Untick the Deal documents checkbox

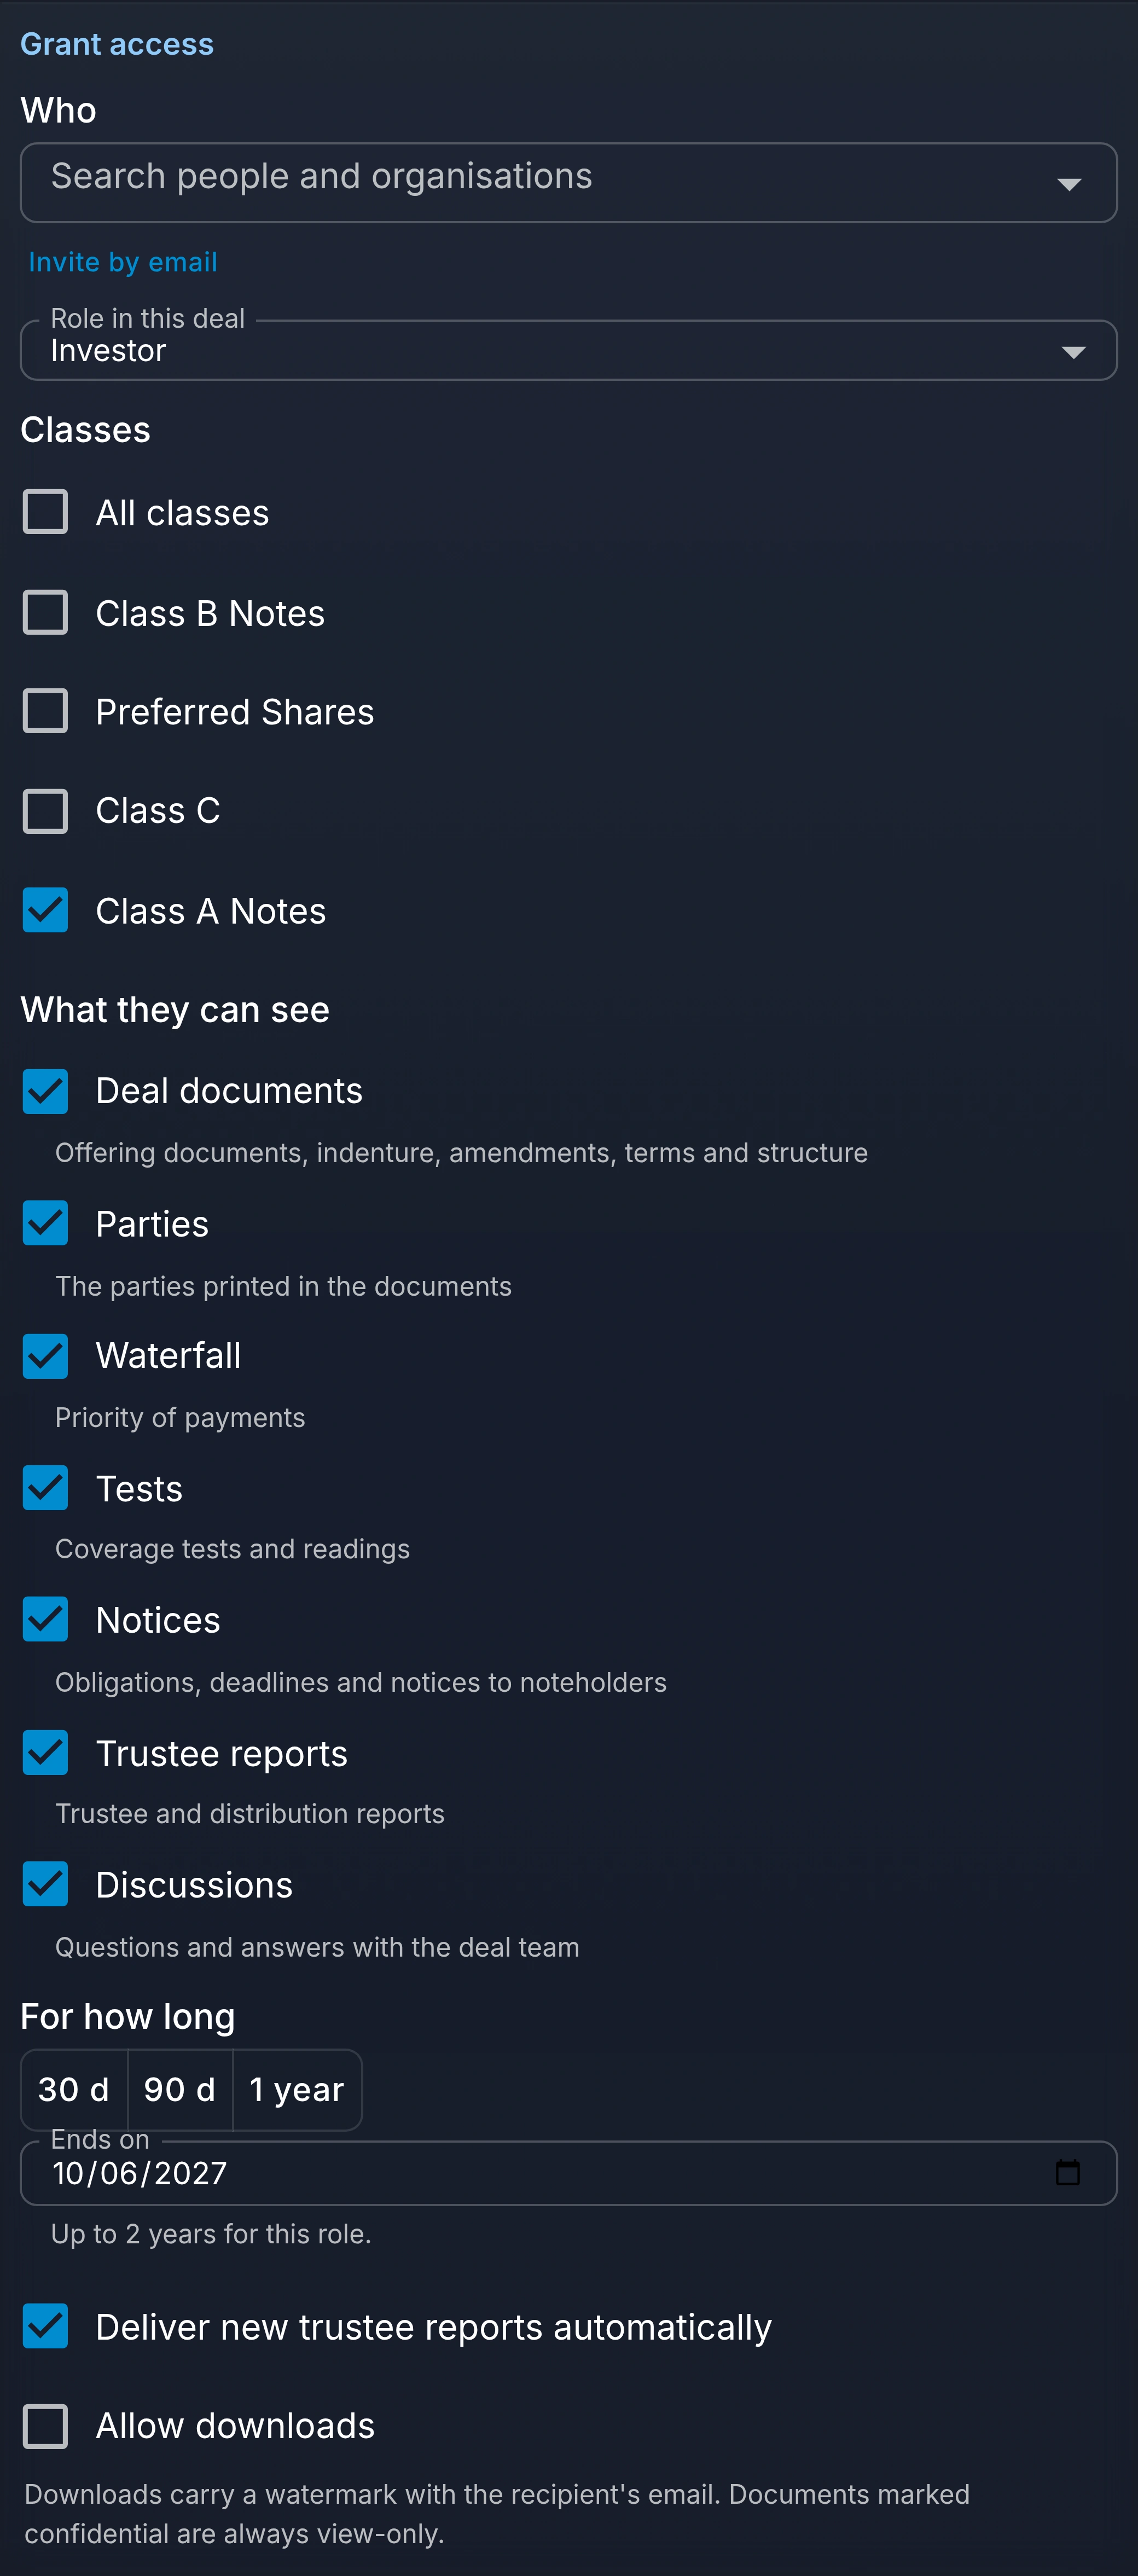click(45, 1091)
